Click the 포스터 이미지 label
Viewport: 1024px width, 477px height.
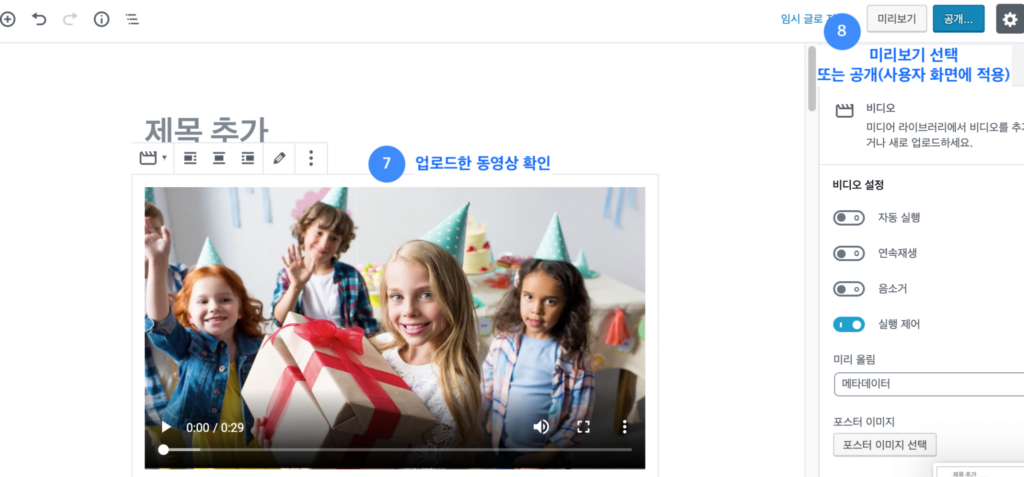coord(863,421)
